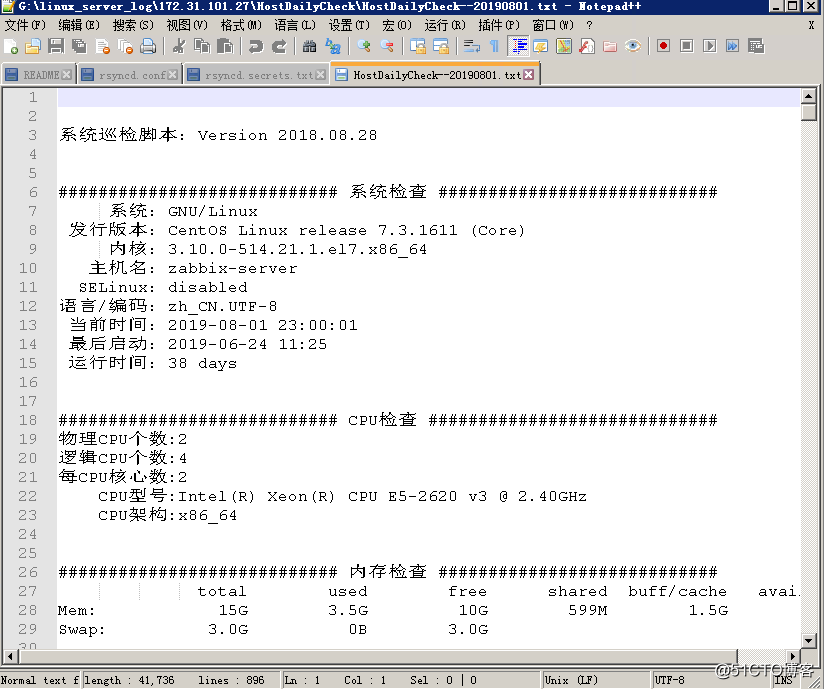The image size is (824, 689).
Task: Open the 窗口(W) menu
Action: (x=553, y=25)
